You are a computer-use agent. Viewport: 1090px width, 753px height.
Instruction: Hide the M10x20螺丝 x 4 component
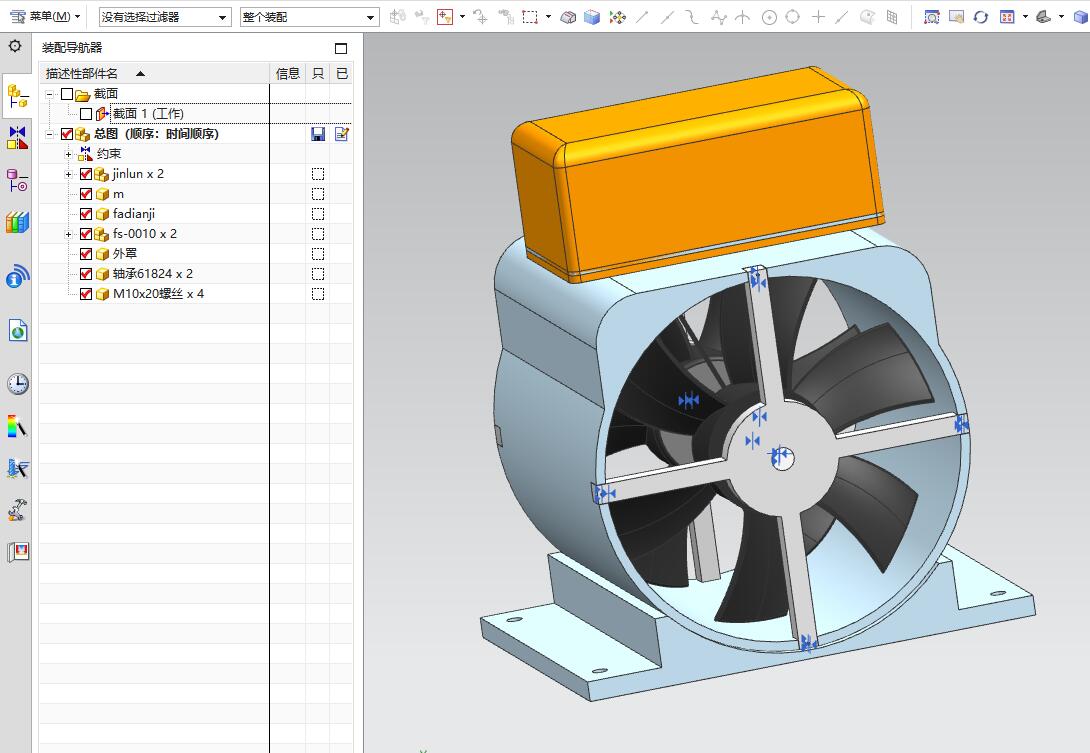pos(86,294)
